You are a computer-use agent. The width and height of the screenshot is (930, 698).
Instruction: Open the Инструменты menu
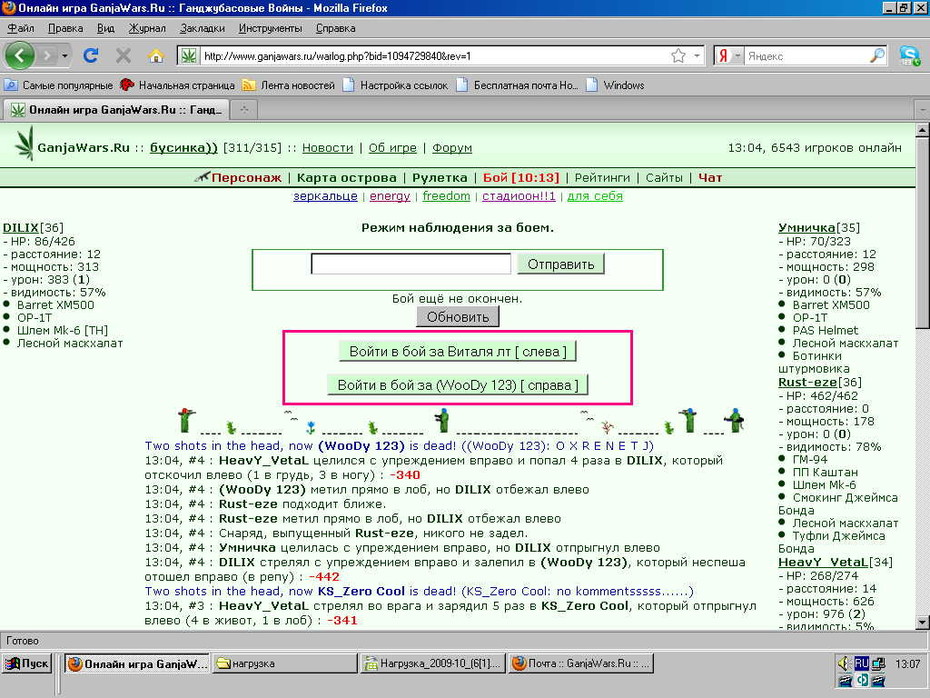coord(270,28)
